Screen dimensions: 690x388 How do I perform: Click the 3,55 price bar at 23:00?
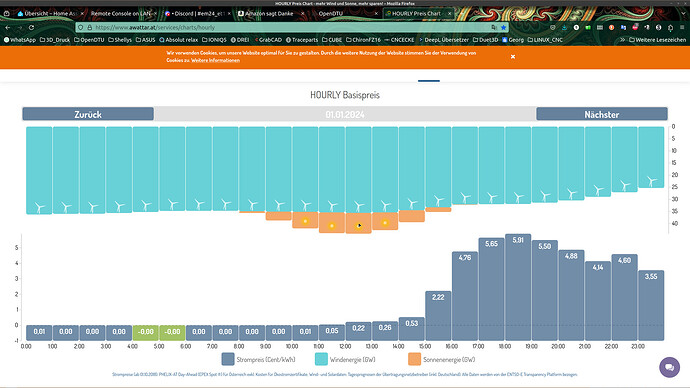coord(651,305)
